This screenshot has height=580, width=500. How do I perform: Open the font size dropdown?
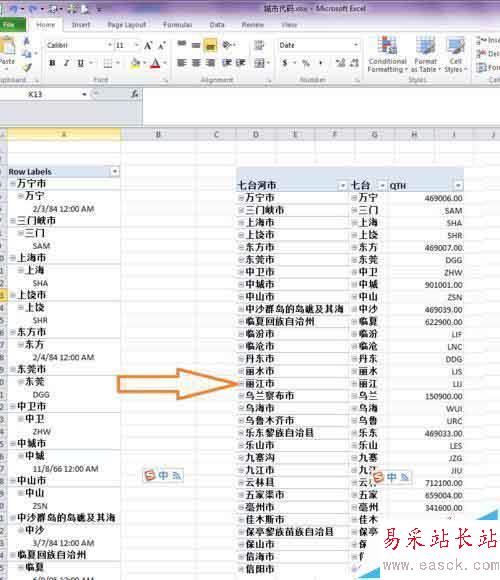click(136, 45)
